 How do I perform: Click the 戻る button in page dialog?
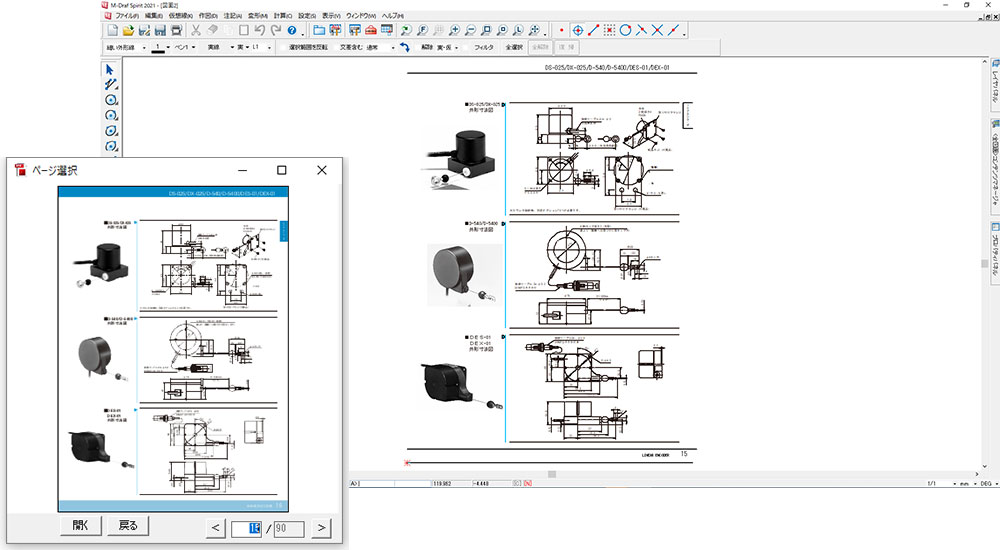[129, 526]
